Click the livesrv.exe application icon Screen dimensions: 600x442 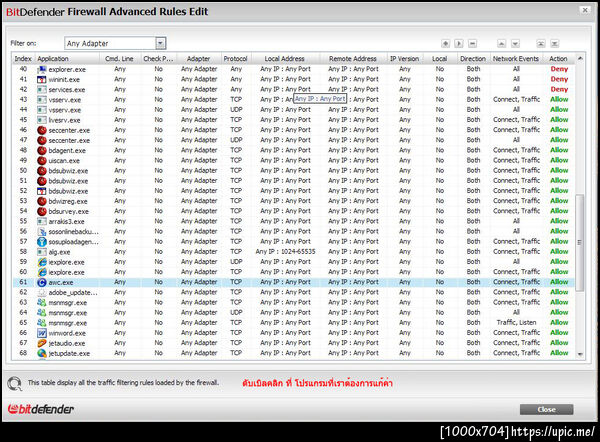point(42,120)
